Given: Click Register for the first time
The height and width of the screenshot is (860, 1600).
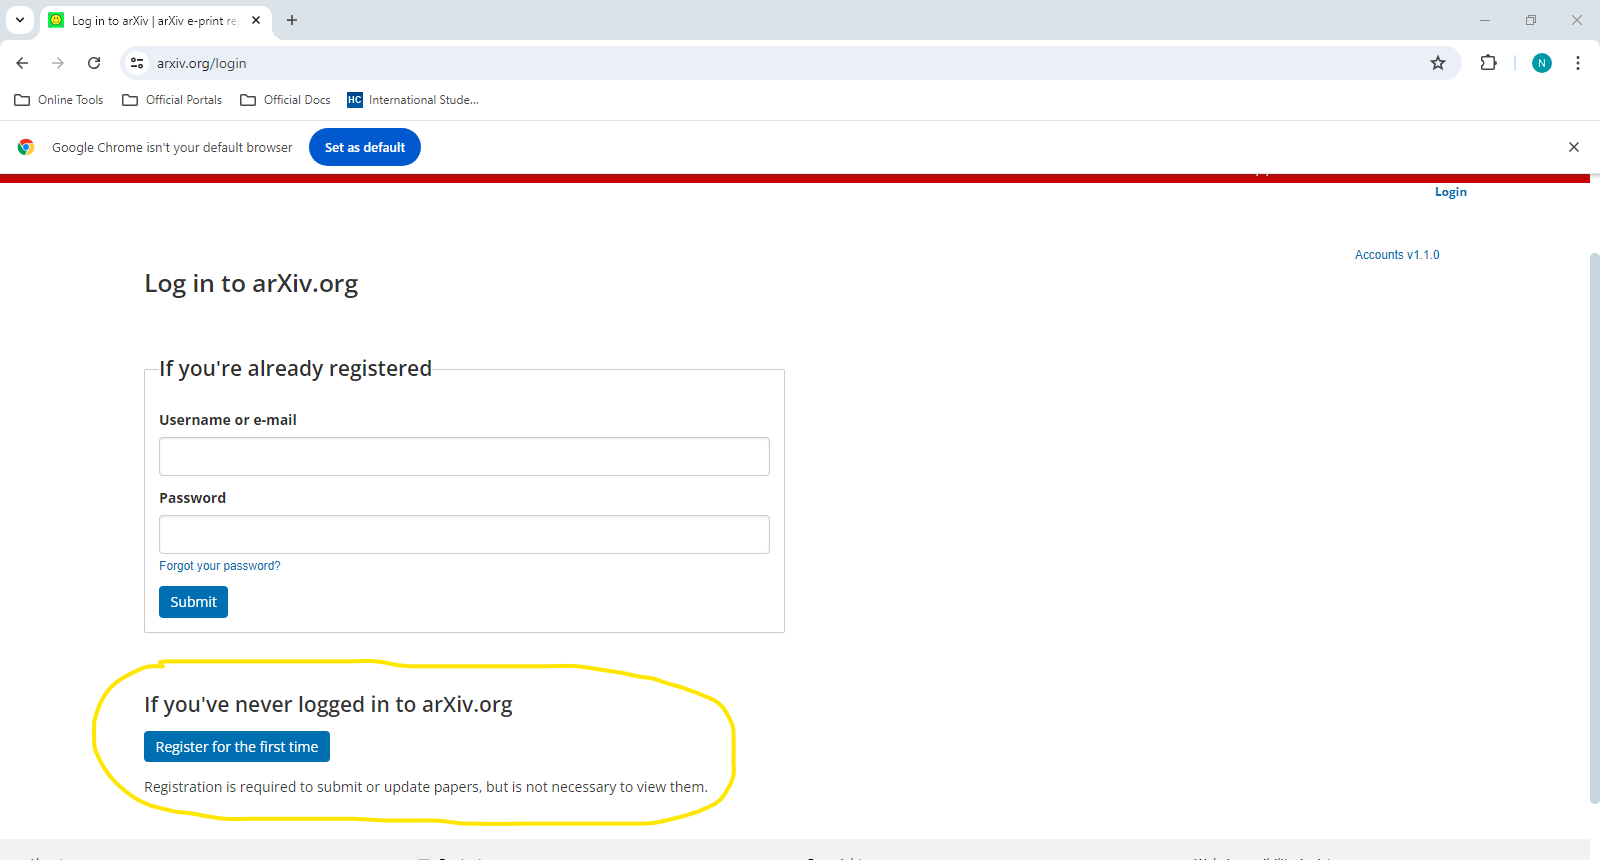Looking at the screenshot, I should 237,747.
